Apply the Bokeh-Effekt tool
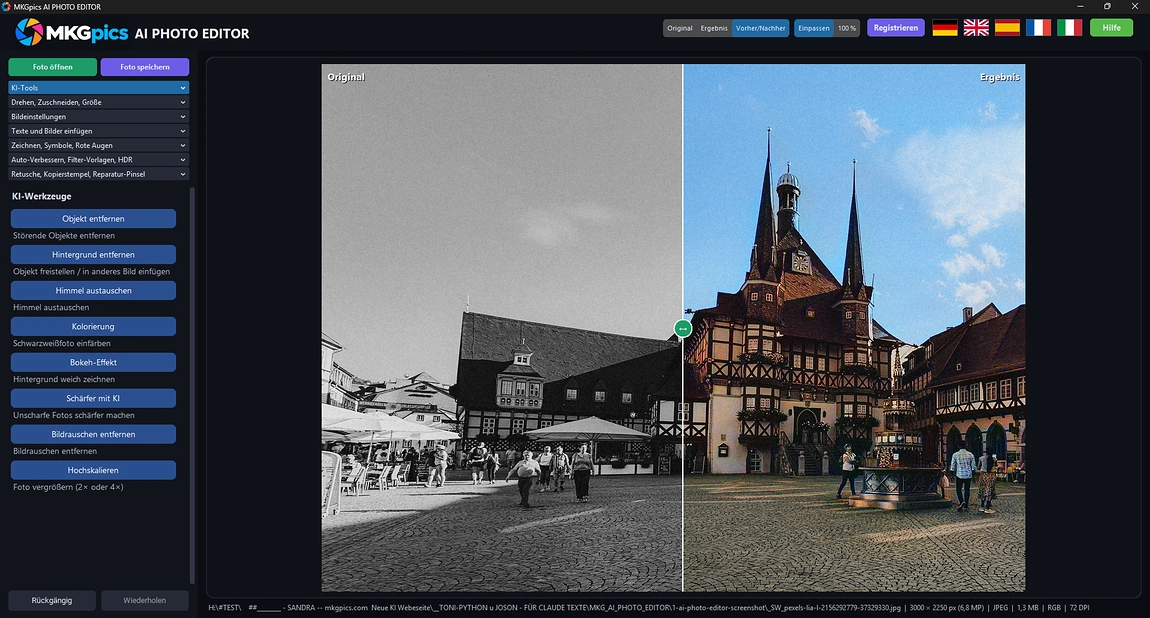The width and height of the screenshot is (1150, 618). pos(93,362)
